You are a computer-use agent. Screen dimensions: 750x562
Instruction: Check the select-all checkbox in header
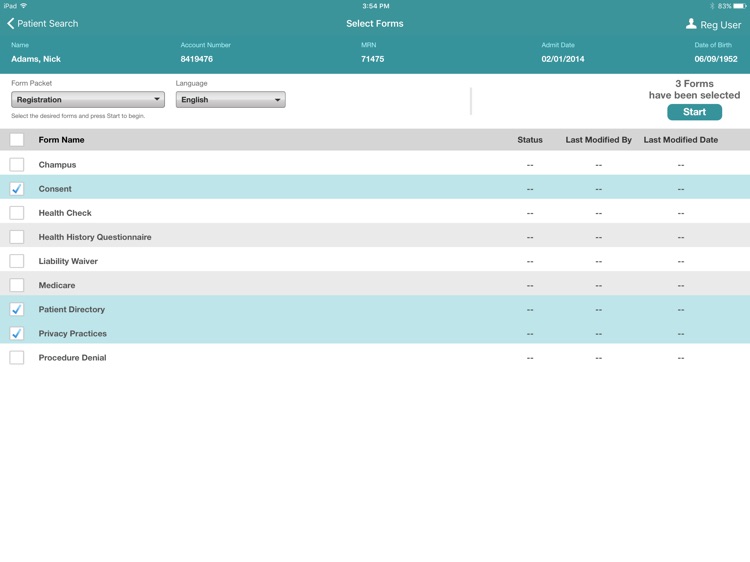point(17,140)
